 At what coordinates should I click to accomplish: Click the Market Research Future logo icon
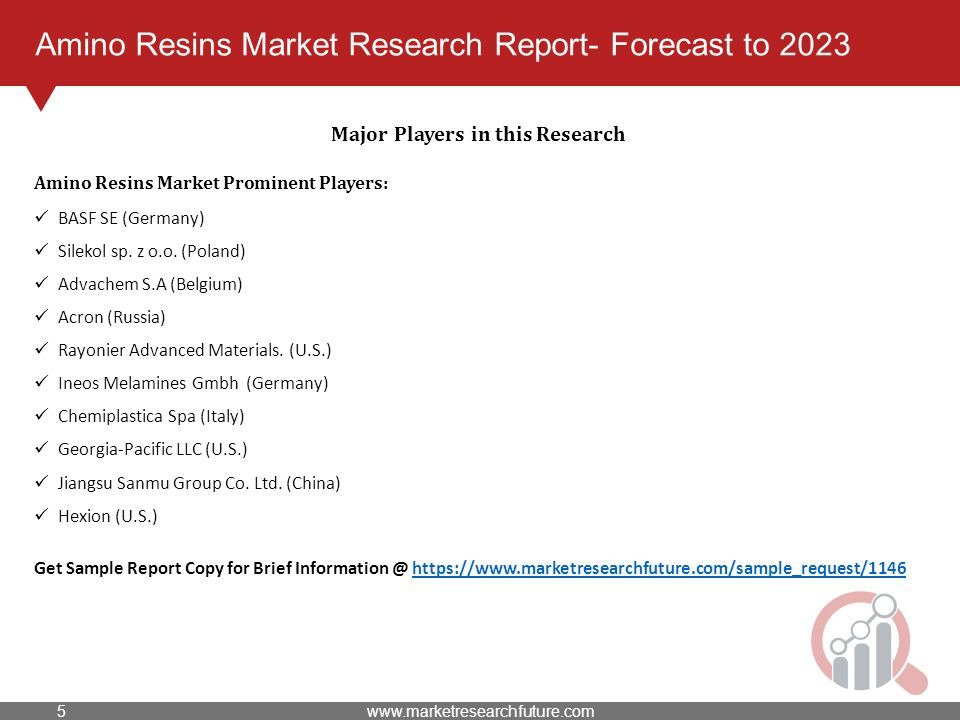[x=869, y=642]
